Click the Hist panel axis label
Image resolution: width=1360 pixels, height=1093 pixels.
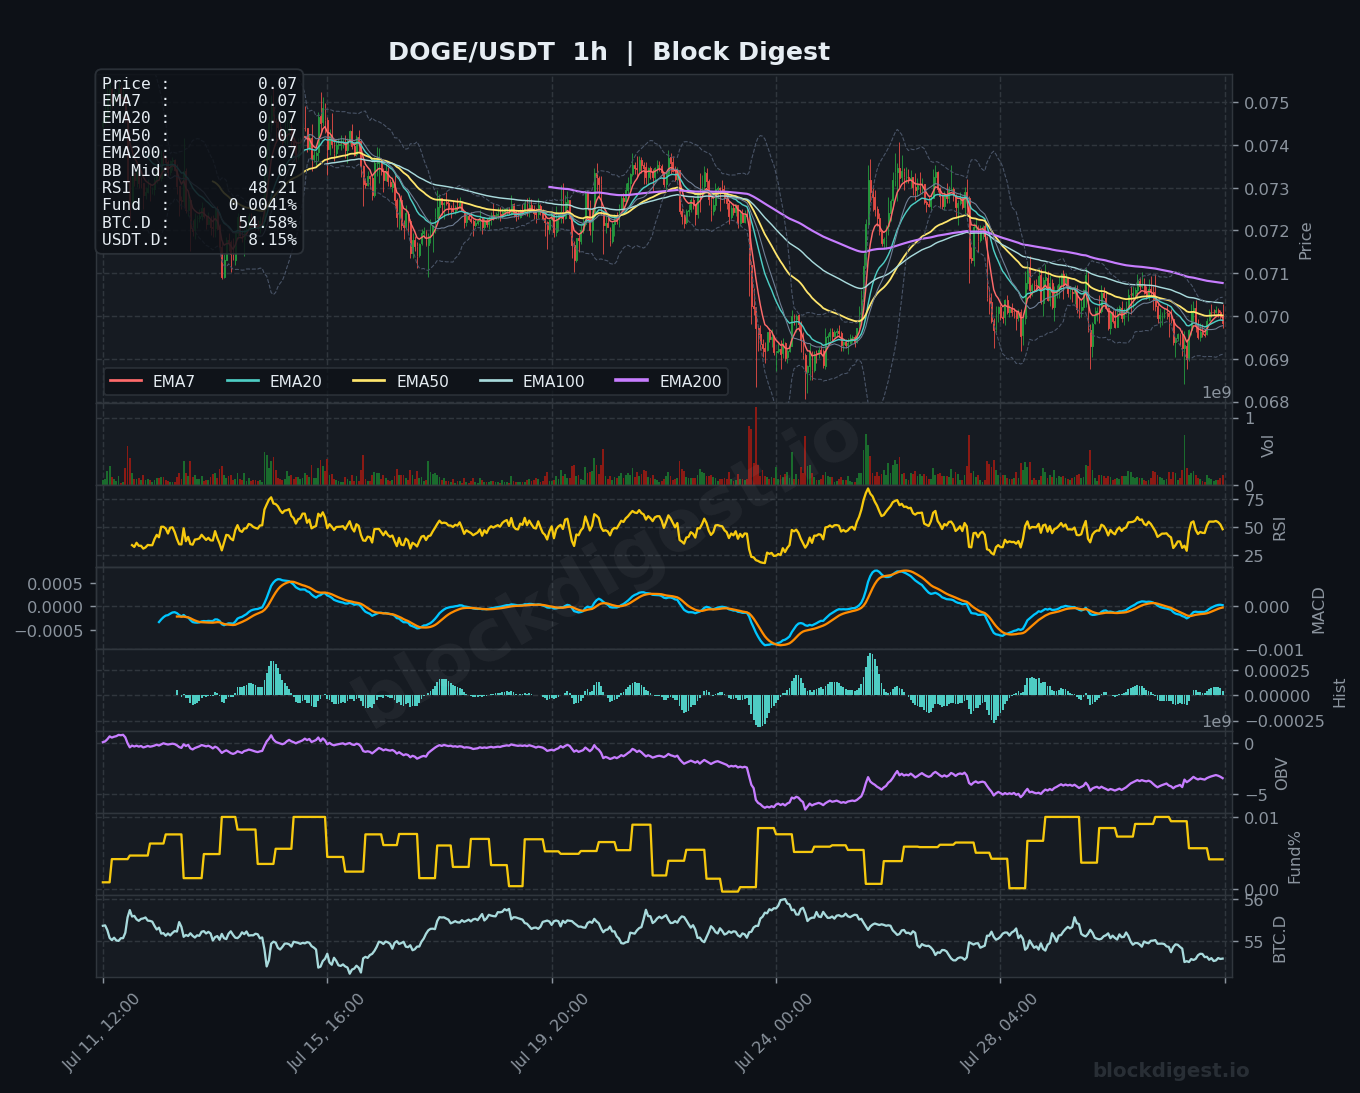click(1339, 692)
